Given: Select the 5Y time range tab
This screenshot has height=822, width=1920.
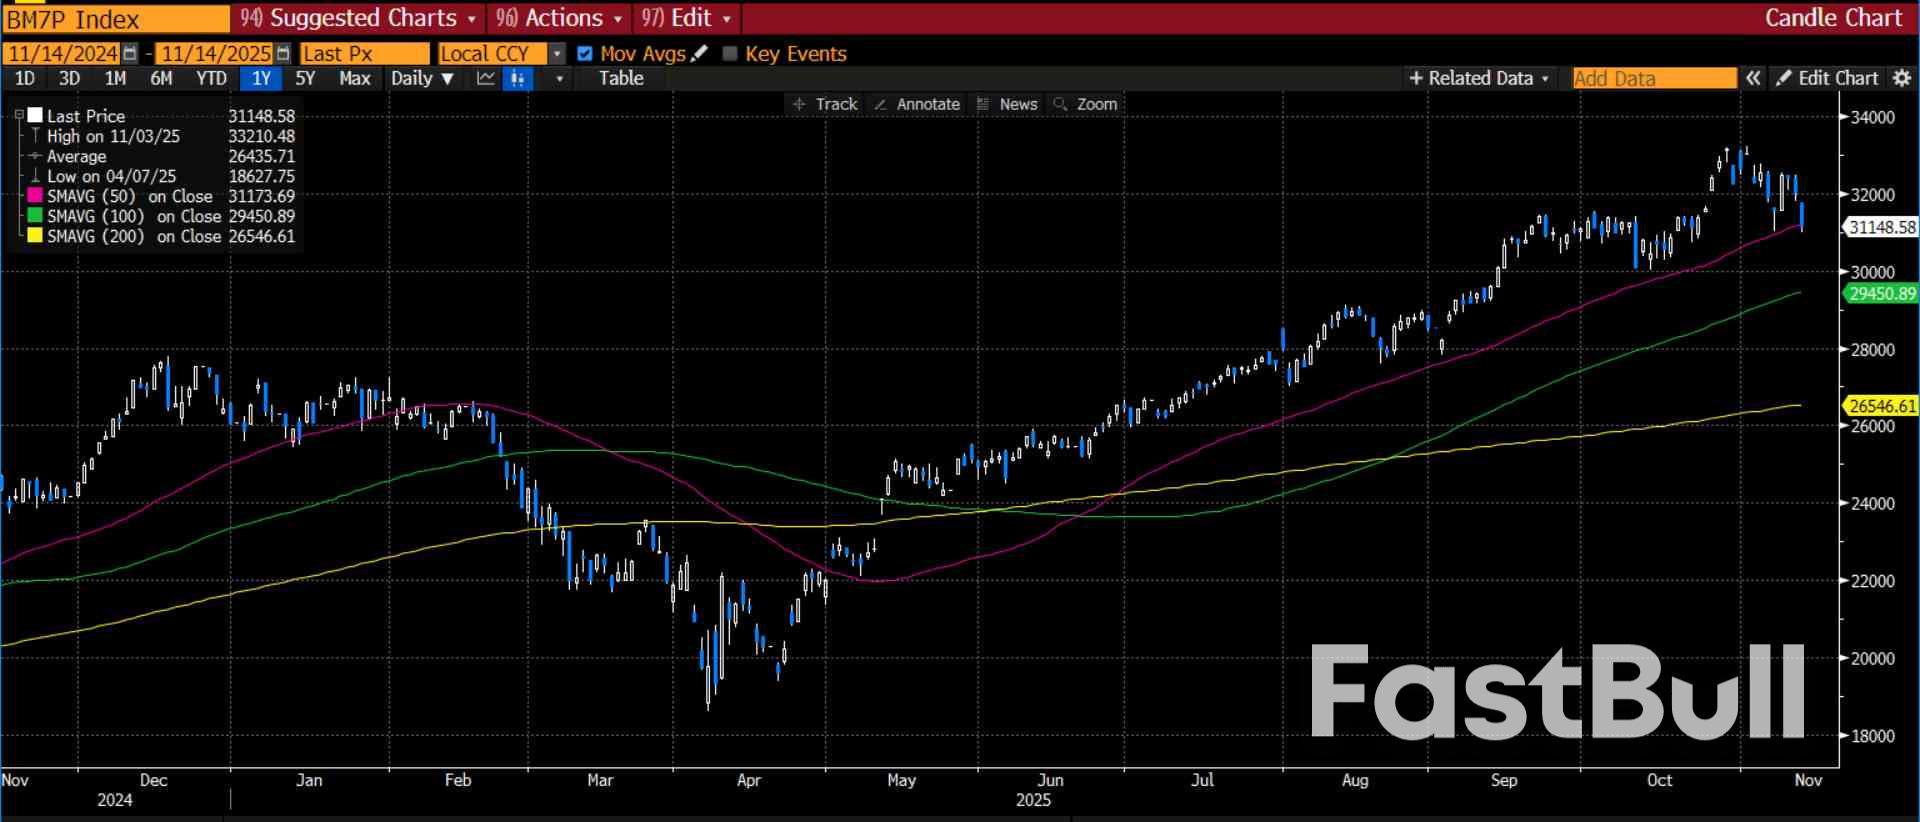Looking at the screenshot, I should pyautogui.click(x=305, y=79).
